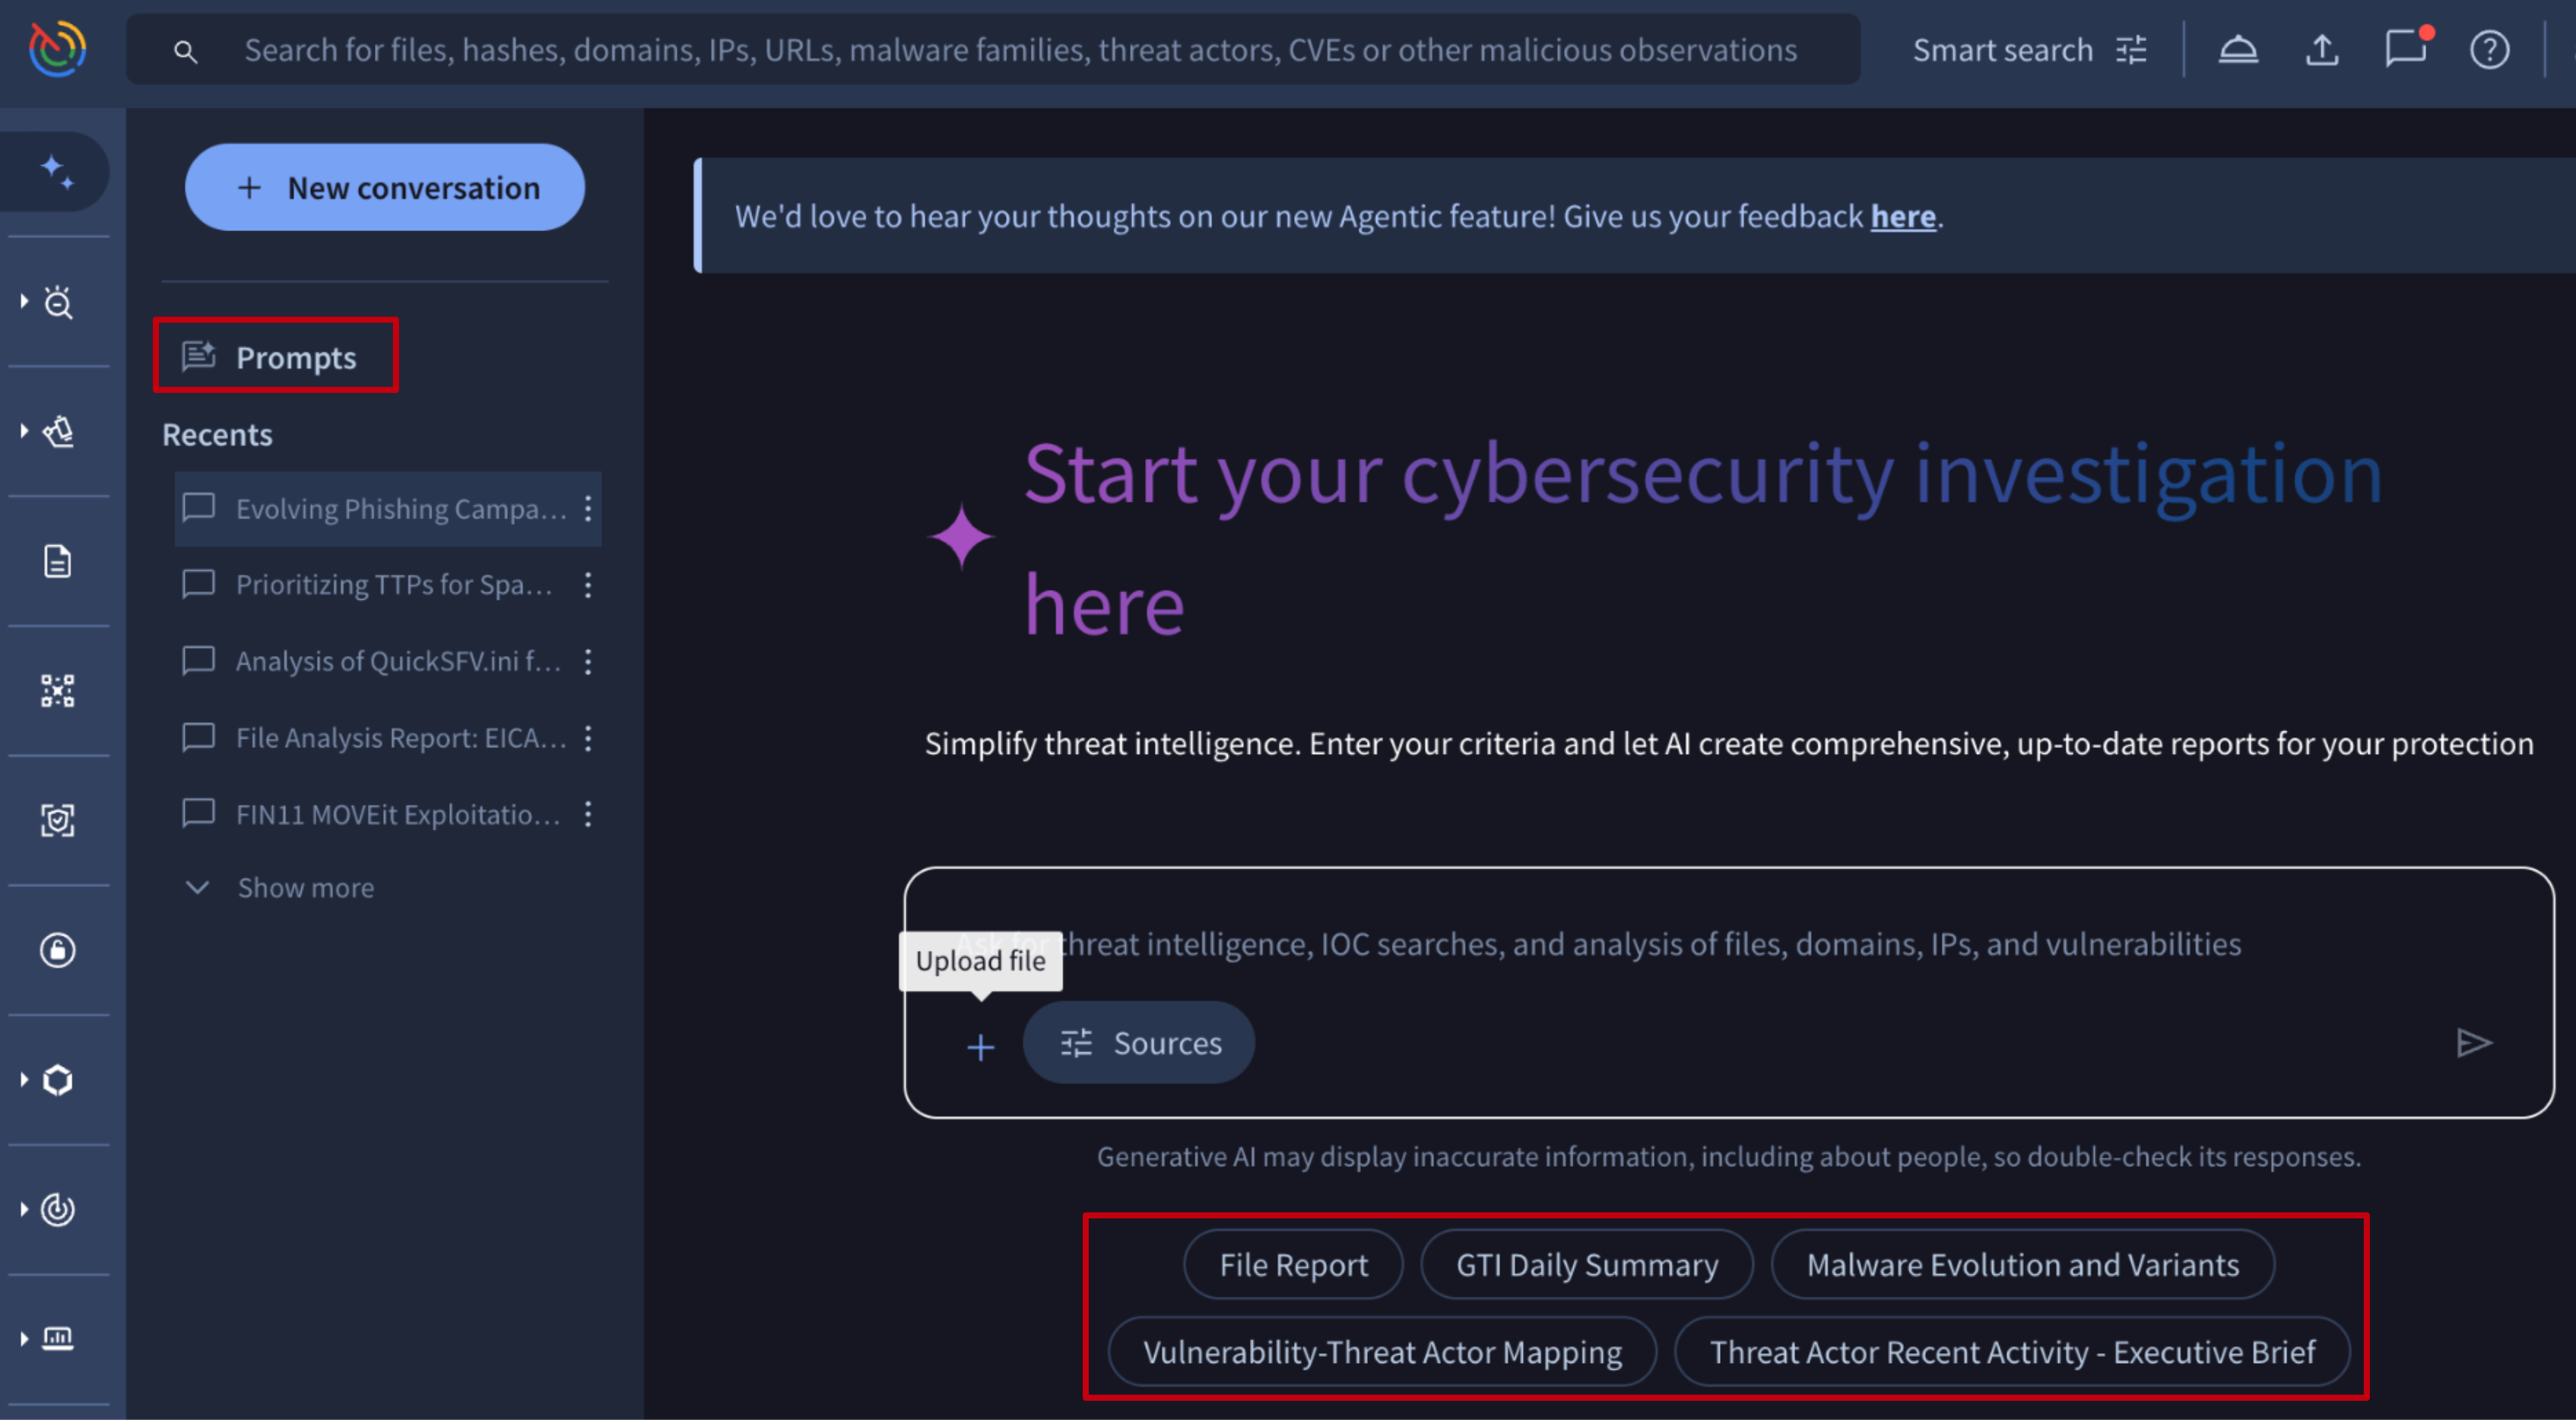Select the AI sparkle sidebar icon
Viewport: 2576px width, 1420px height.
click(x=57, y=171)
